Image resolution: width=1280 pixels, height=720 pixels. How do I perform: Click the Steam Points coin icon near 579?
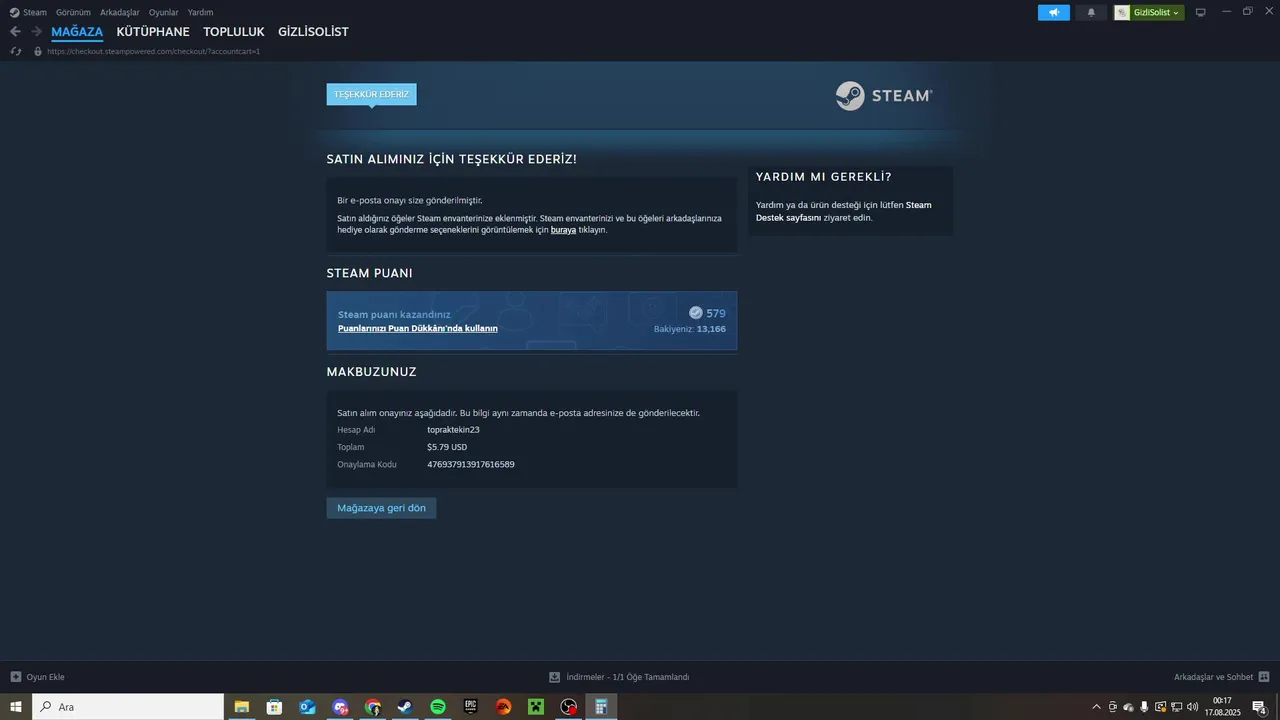point(695,313)
